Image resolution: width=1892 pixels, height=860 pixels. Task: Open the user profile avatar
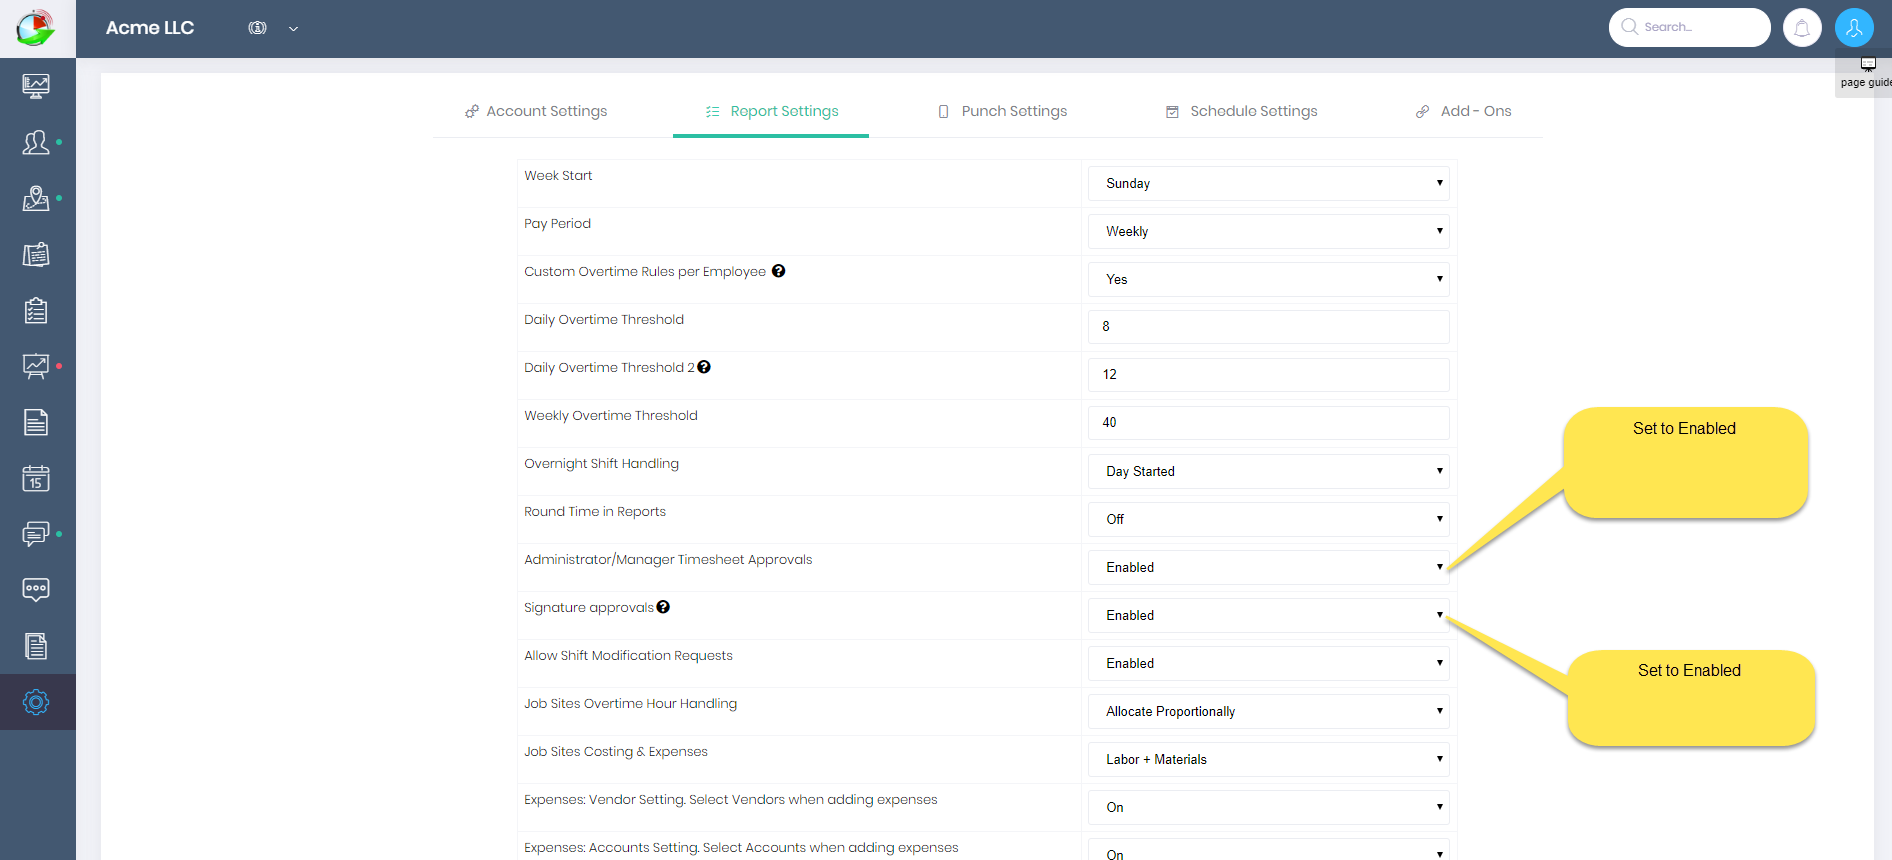coord(1854,28)
